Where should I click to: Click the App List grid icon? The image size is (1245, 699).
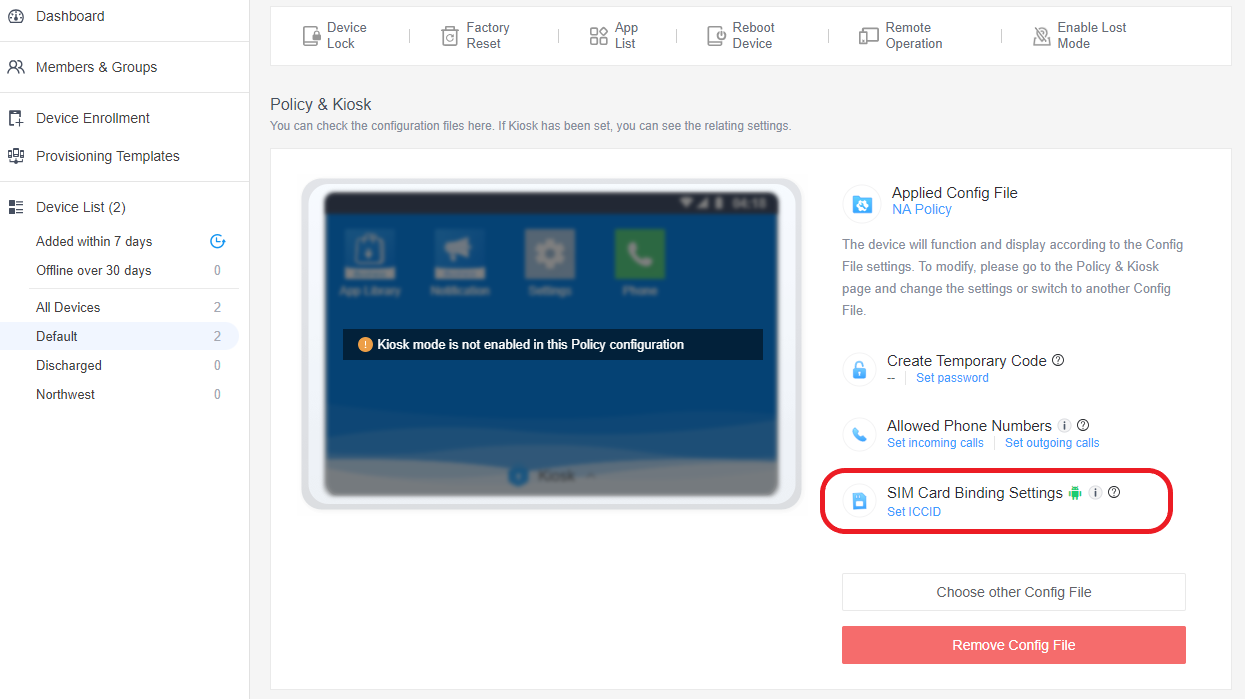pyautogui.click(x=599, y=36)
